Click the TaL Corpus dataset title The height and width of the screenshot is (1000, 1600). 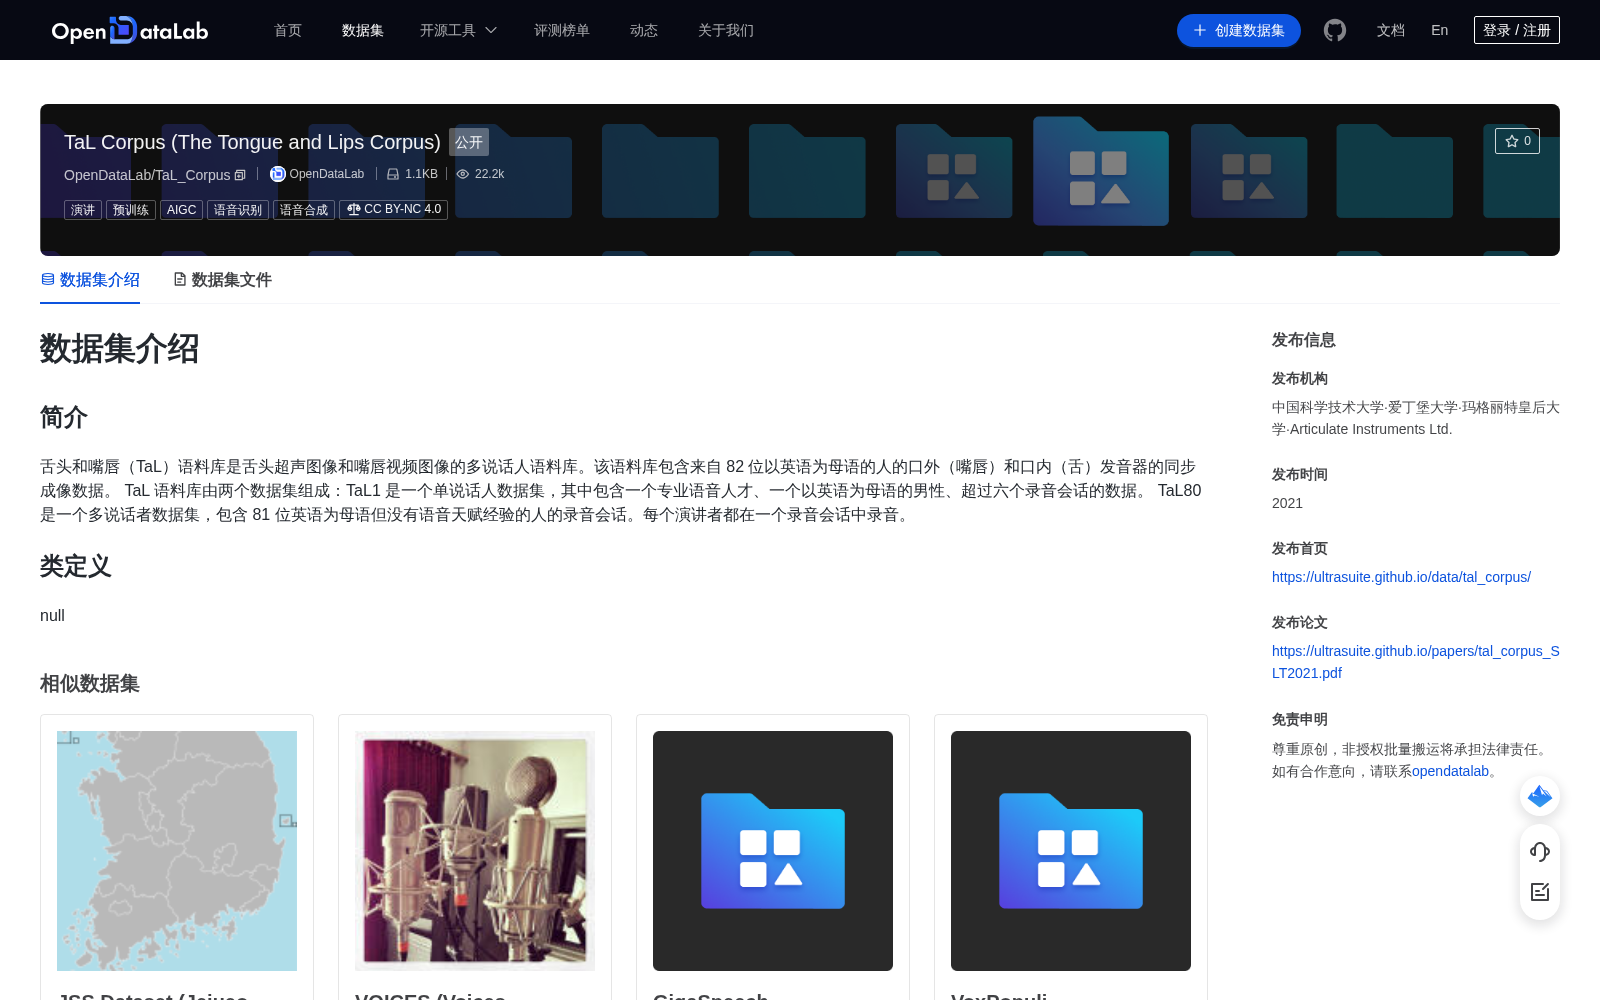[252, 142]
